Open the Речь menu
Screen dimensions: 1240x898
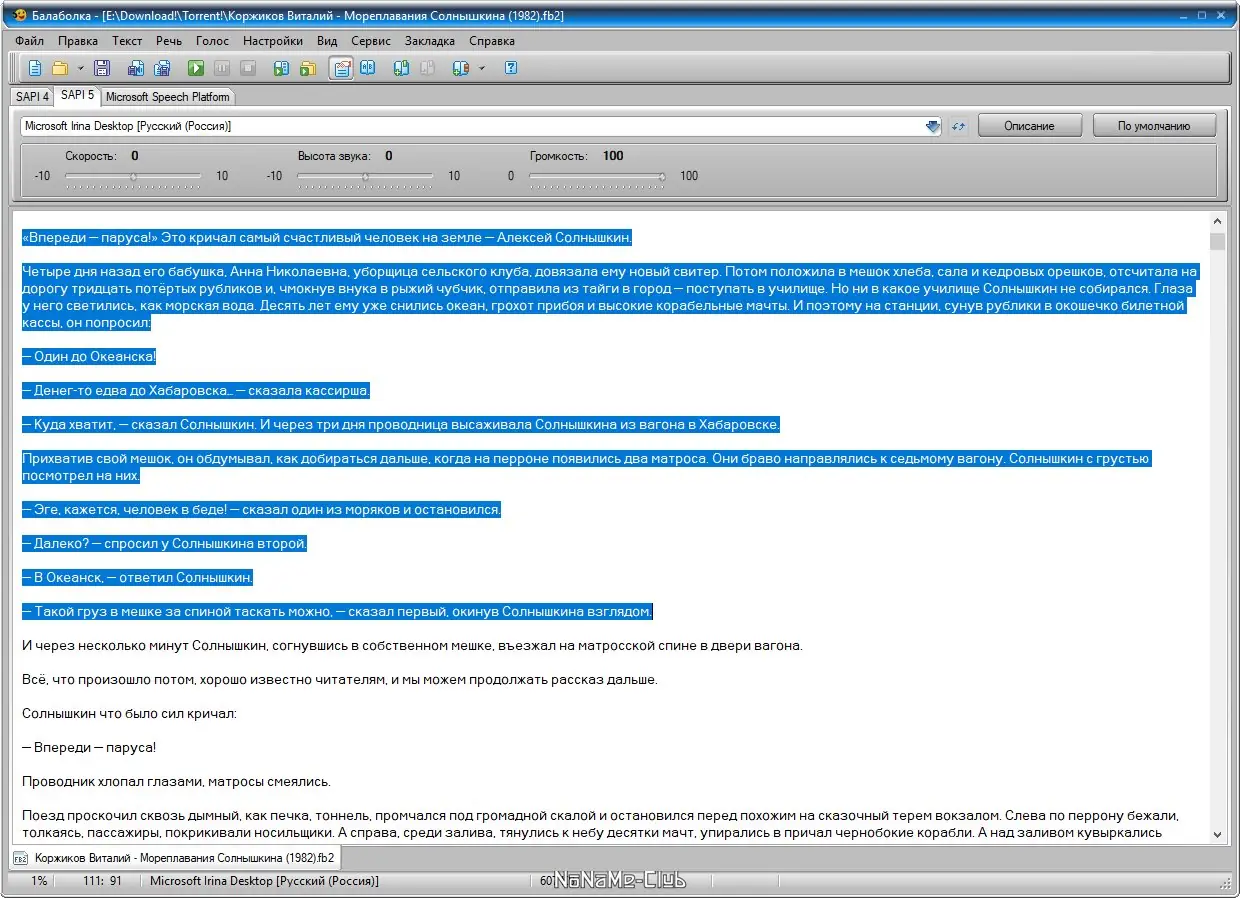[x=169, y=41]
